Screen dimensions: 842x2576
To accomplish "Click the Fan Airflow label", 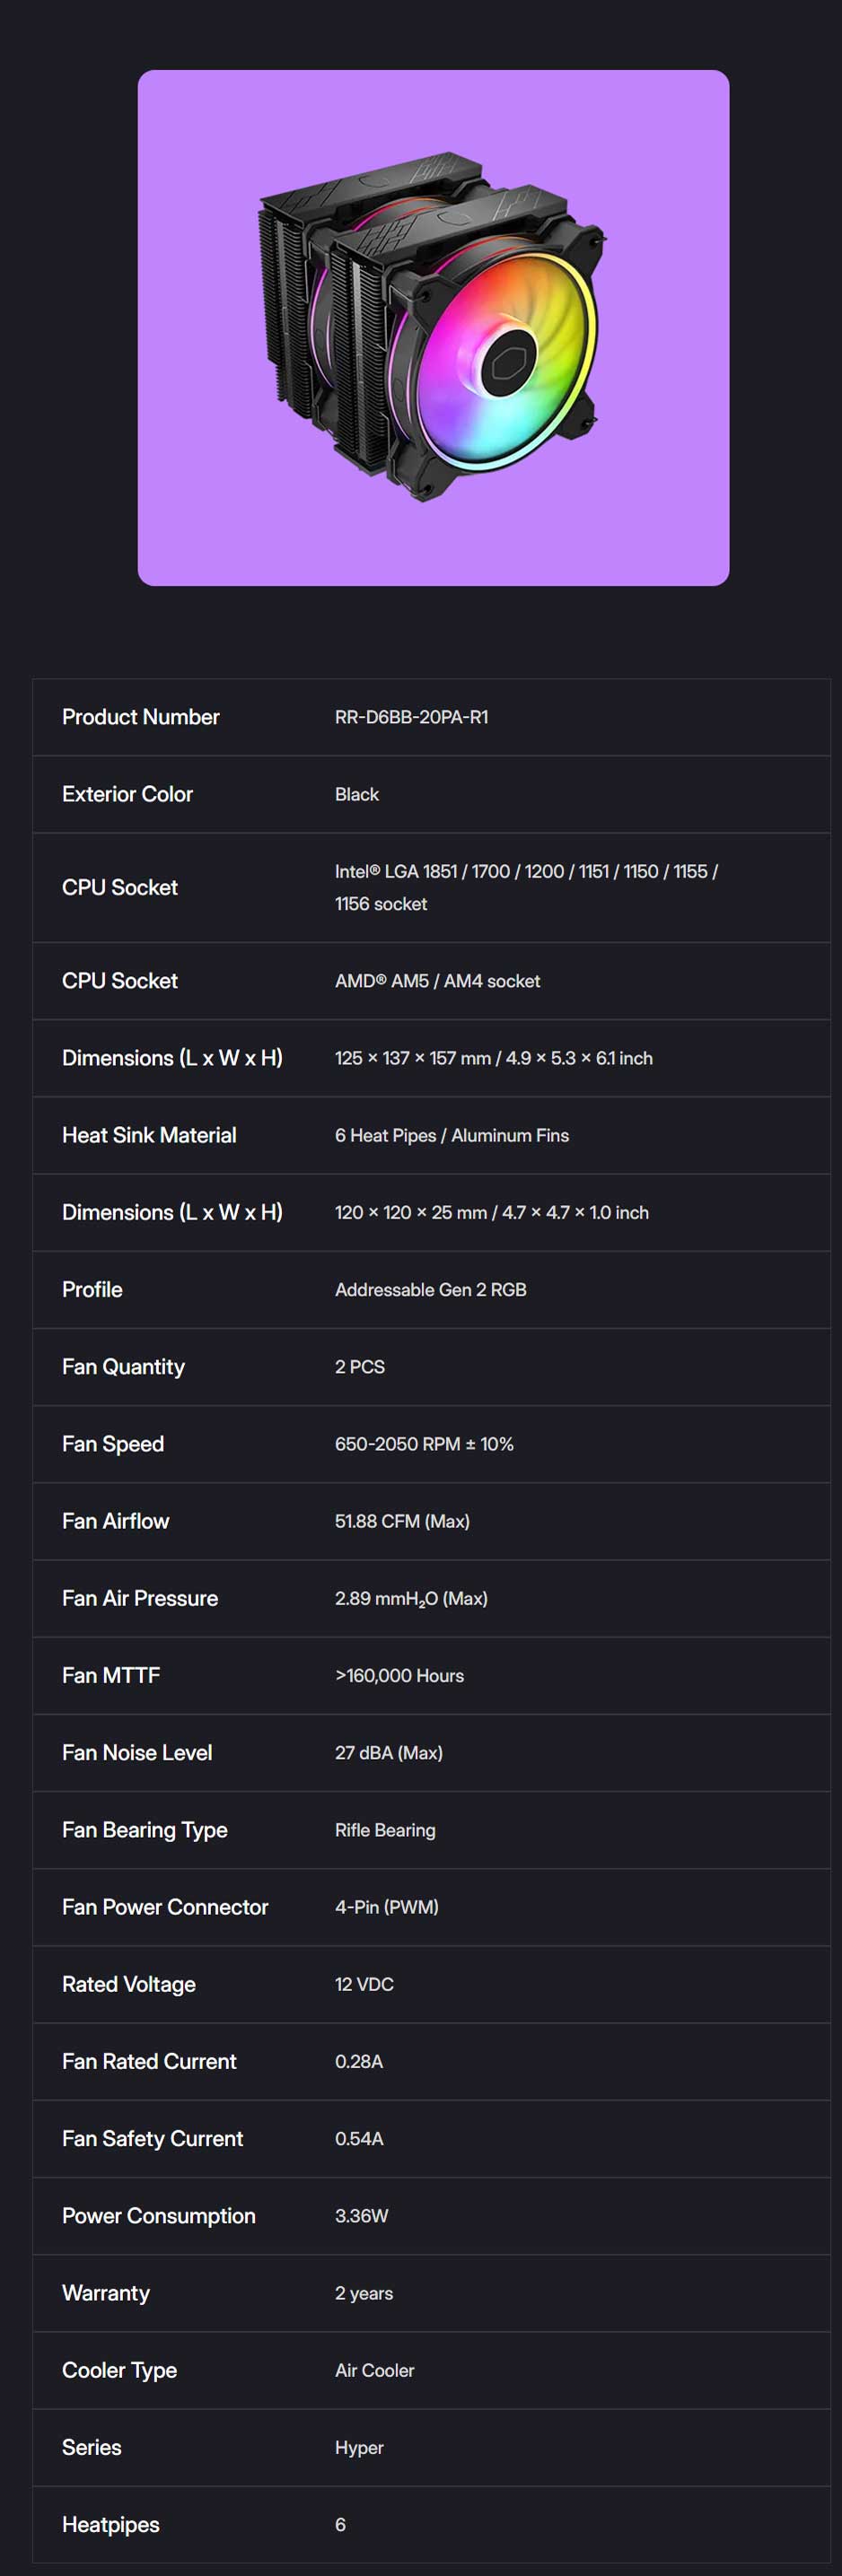I will (115, 1521).
